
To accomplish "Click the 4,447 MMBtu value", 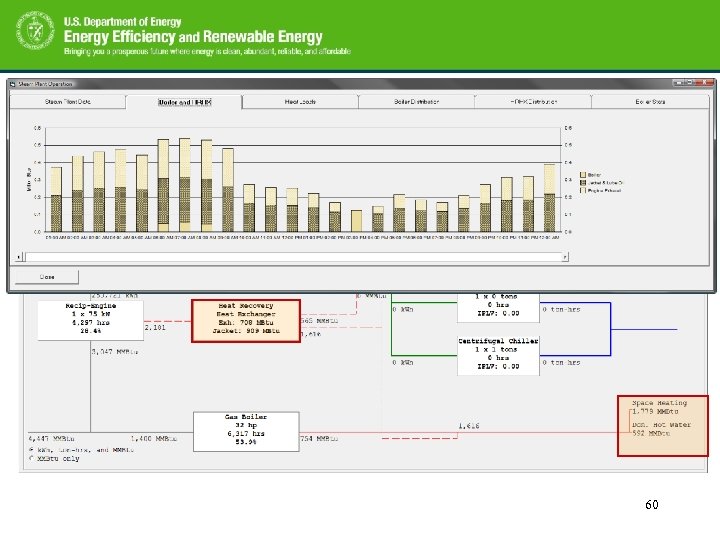I will [51, 439].
